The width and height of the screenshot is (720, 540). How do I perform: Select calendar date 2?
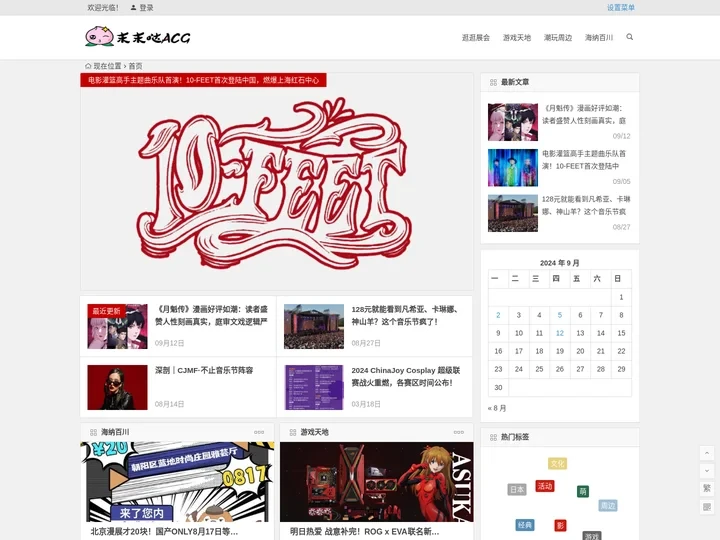pyautogui.click(x=498, y=315)
